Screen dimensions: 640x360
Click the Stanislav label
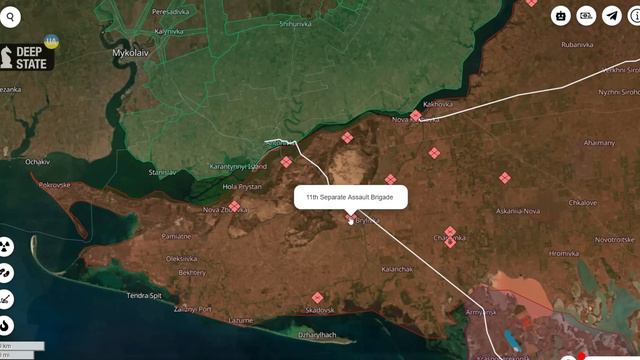(162, 173)
